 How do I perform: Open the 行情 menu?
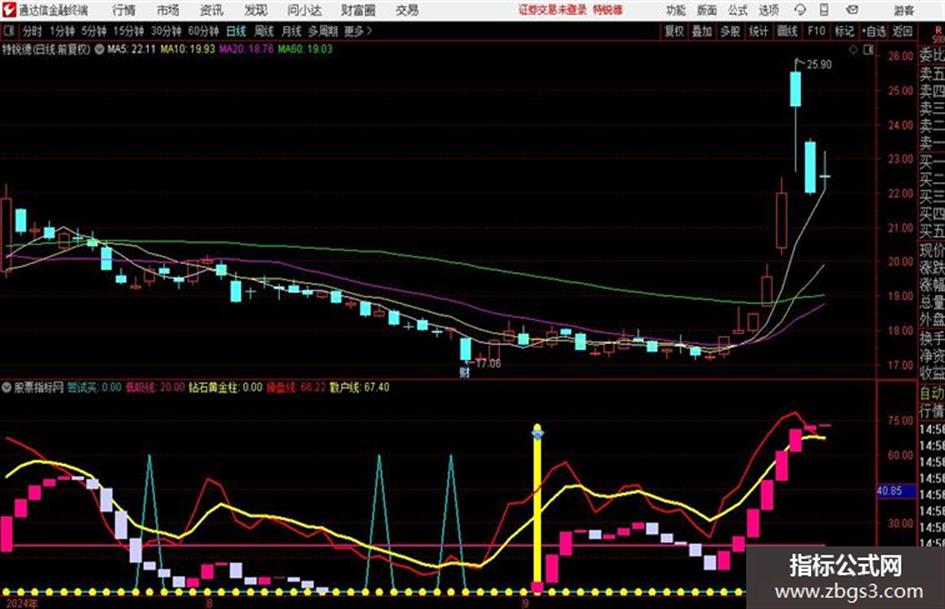click(124, 10)
